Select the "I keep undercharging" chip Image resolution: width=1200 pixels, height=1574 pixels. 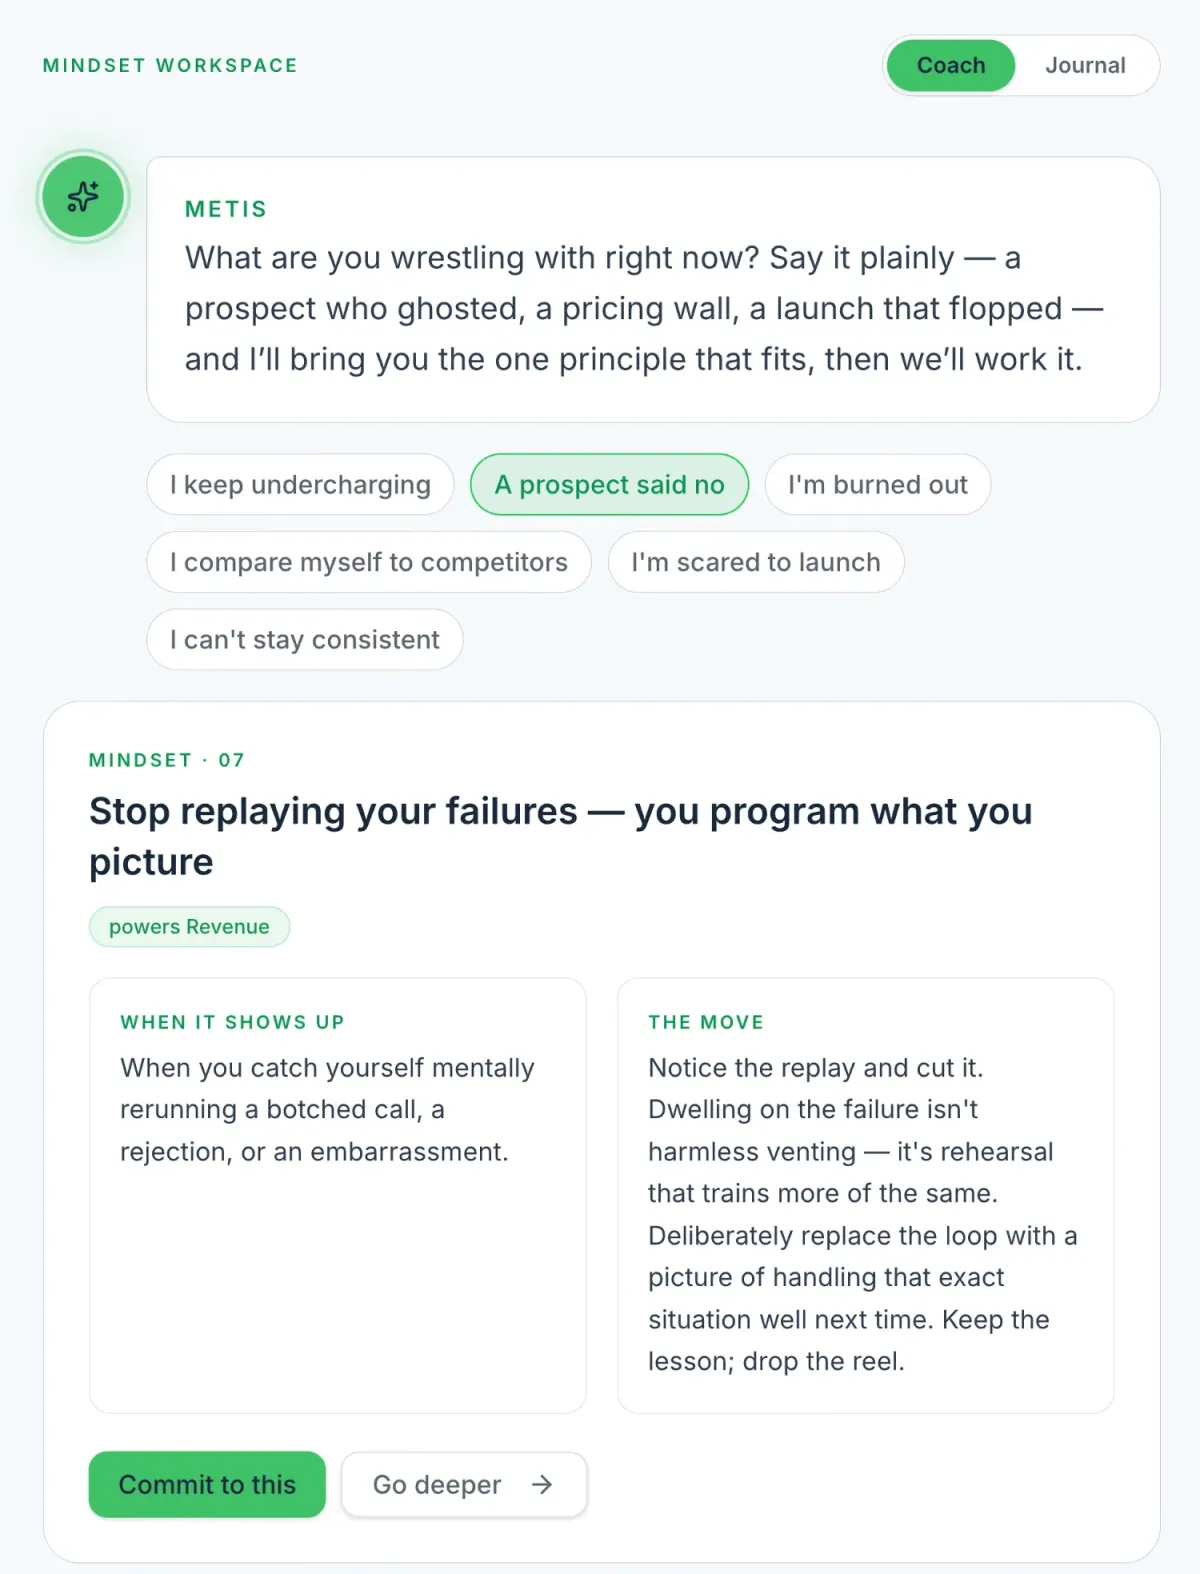300,485
